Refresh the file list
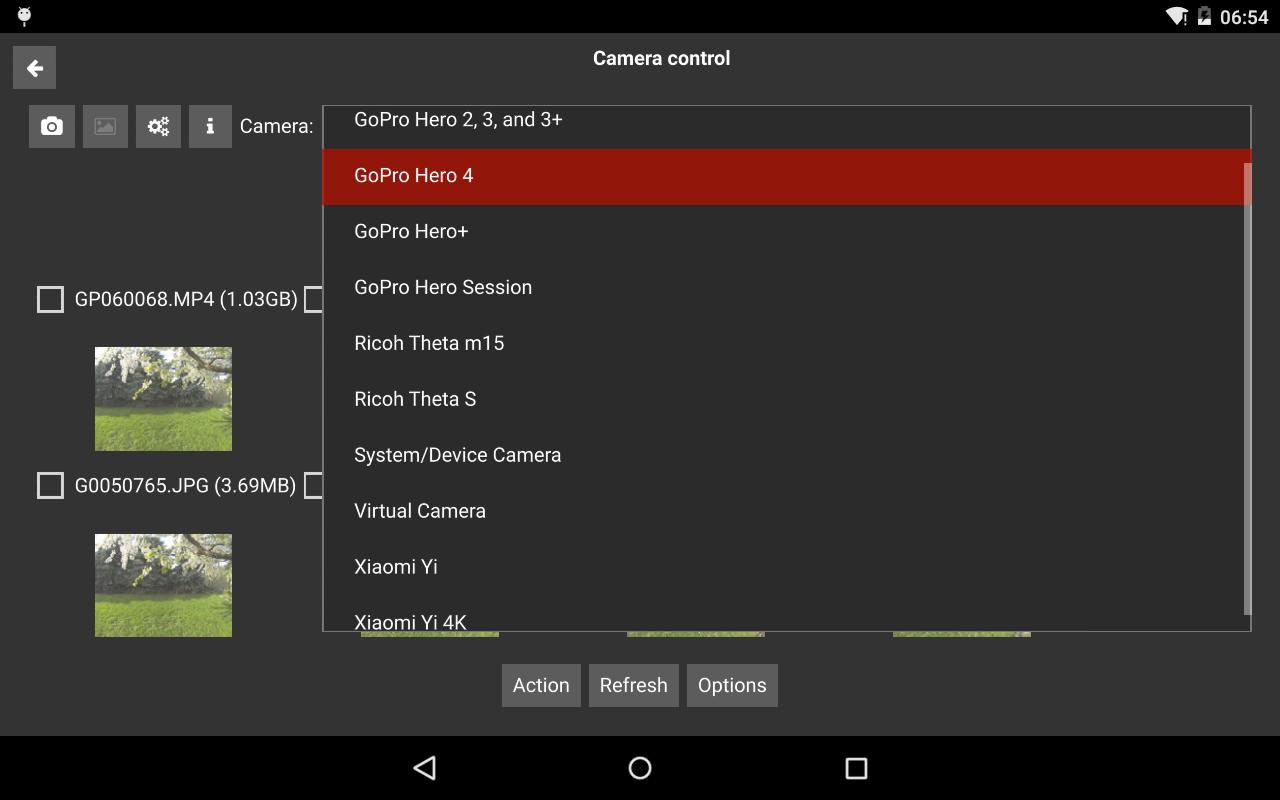 (x=633, y=685)
